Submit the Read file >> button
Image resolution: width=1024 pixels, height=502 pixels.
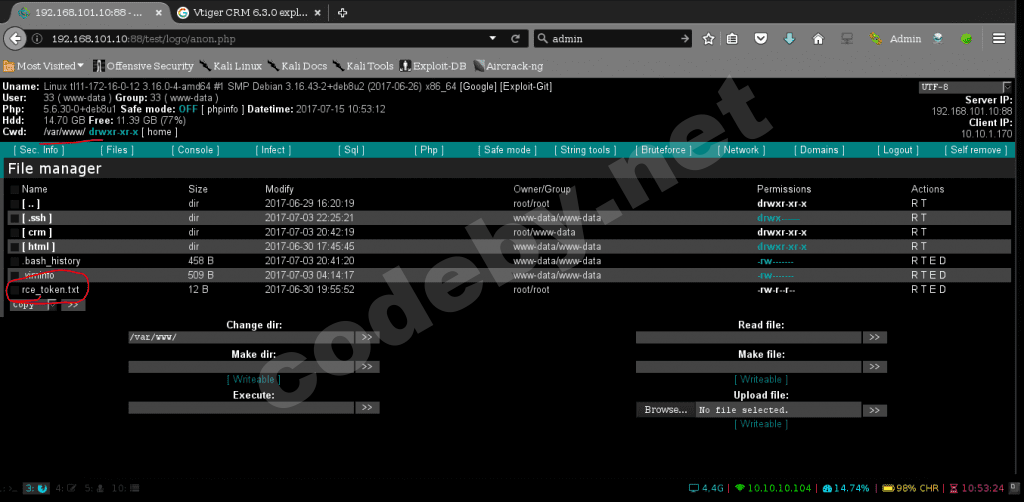(x=874, y=337)
